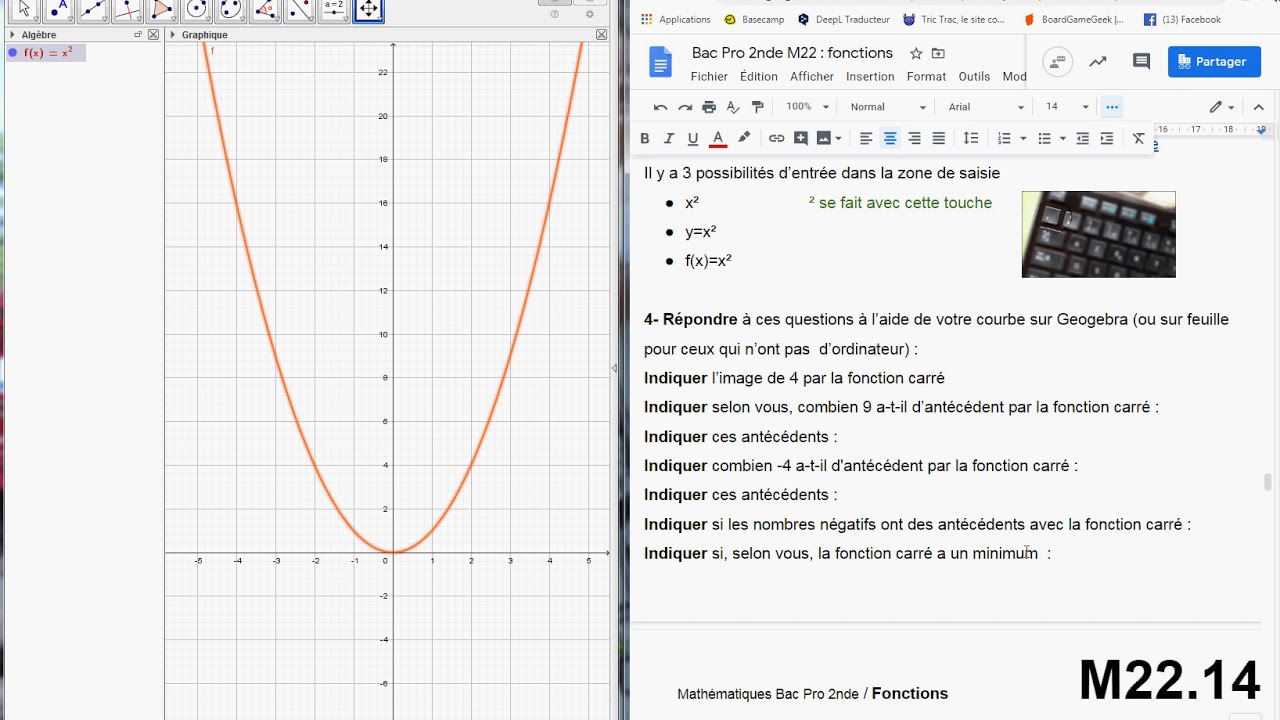
Task: Select the GeoGebra Move Graphics View tool
Action: tap(369, 10)
